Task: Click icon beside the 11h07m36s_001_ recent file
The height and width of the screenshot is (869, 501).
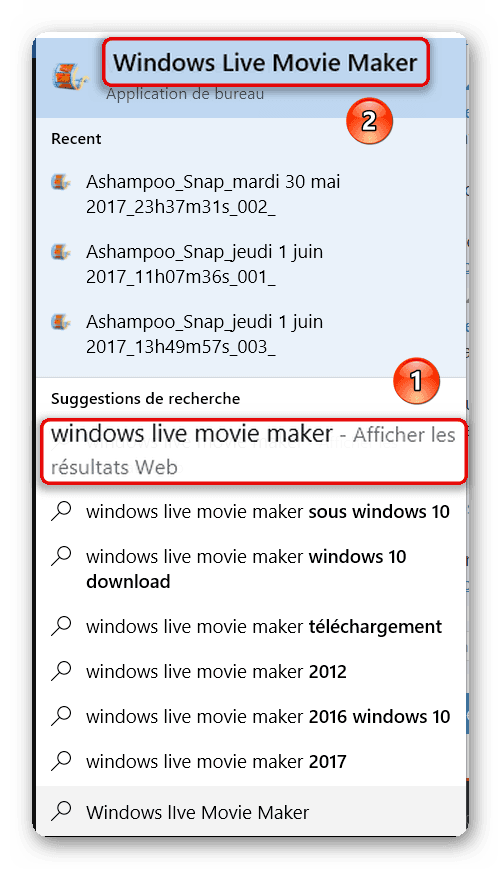Action: [61, 252]
